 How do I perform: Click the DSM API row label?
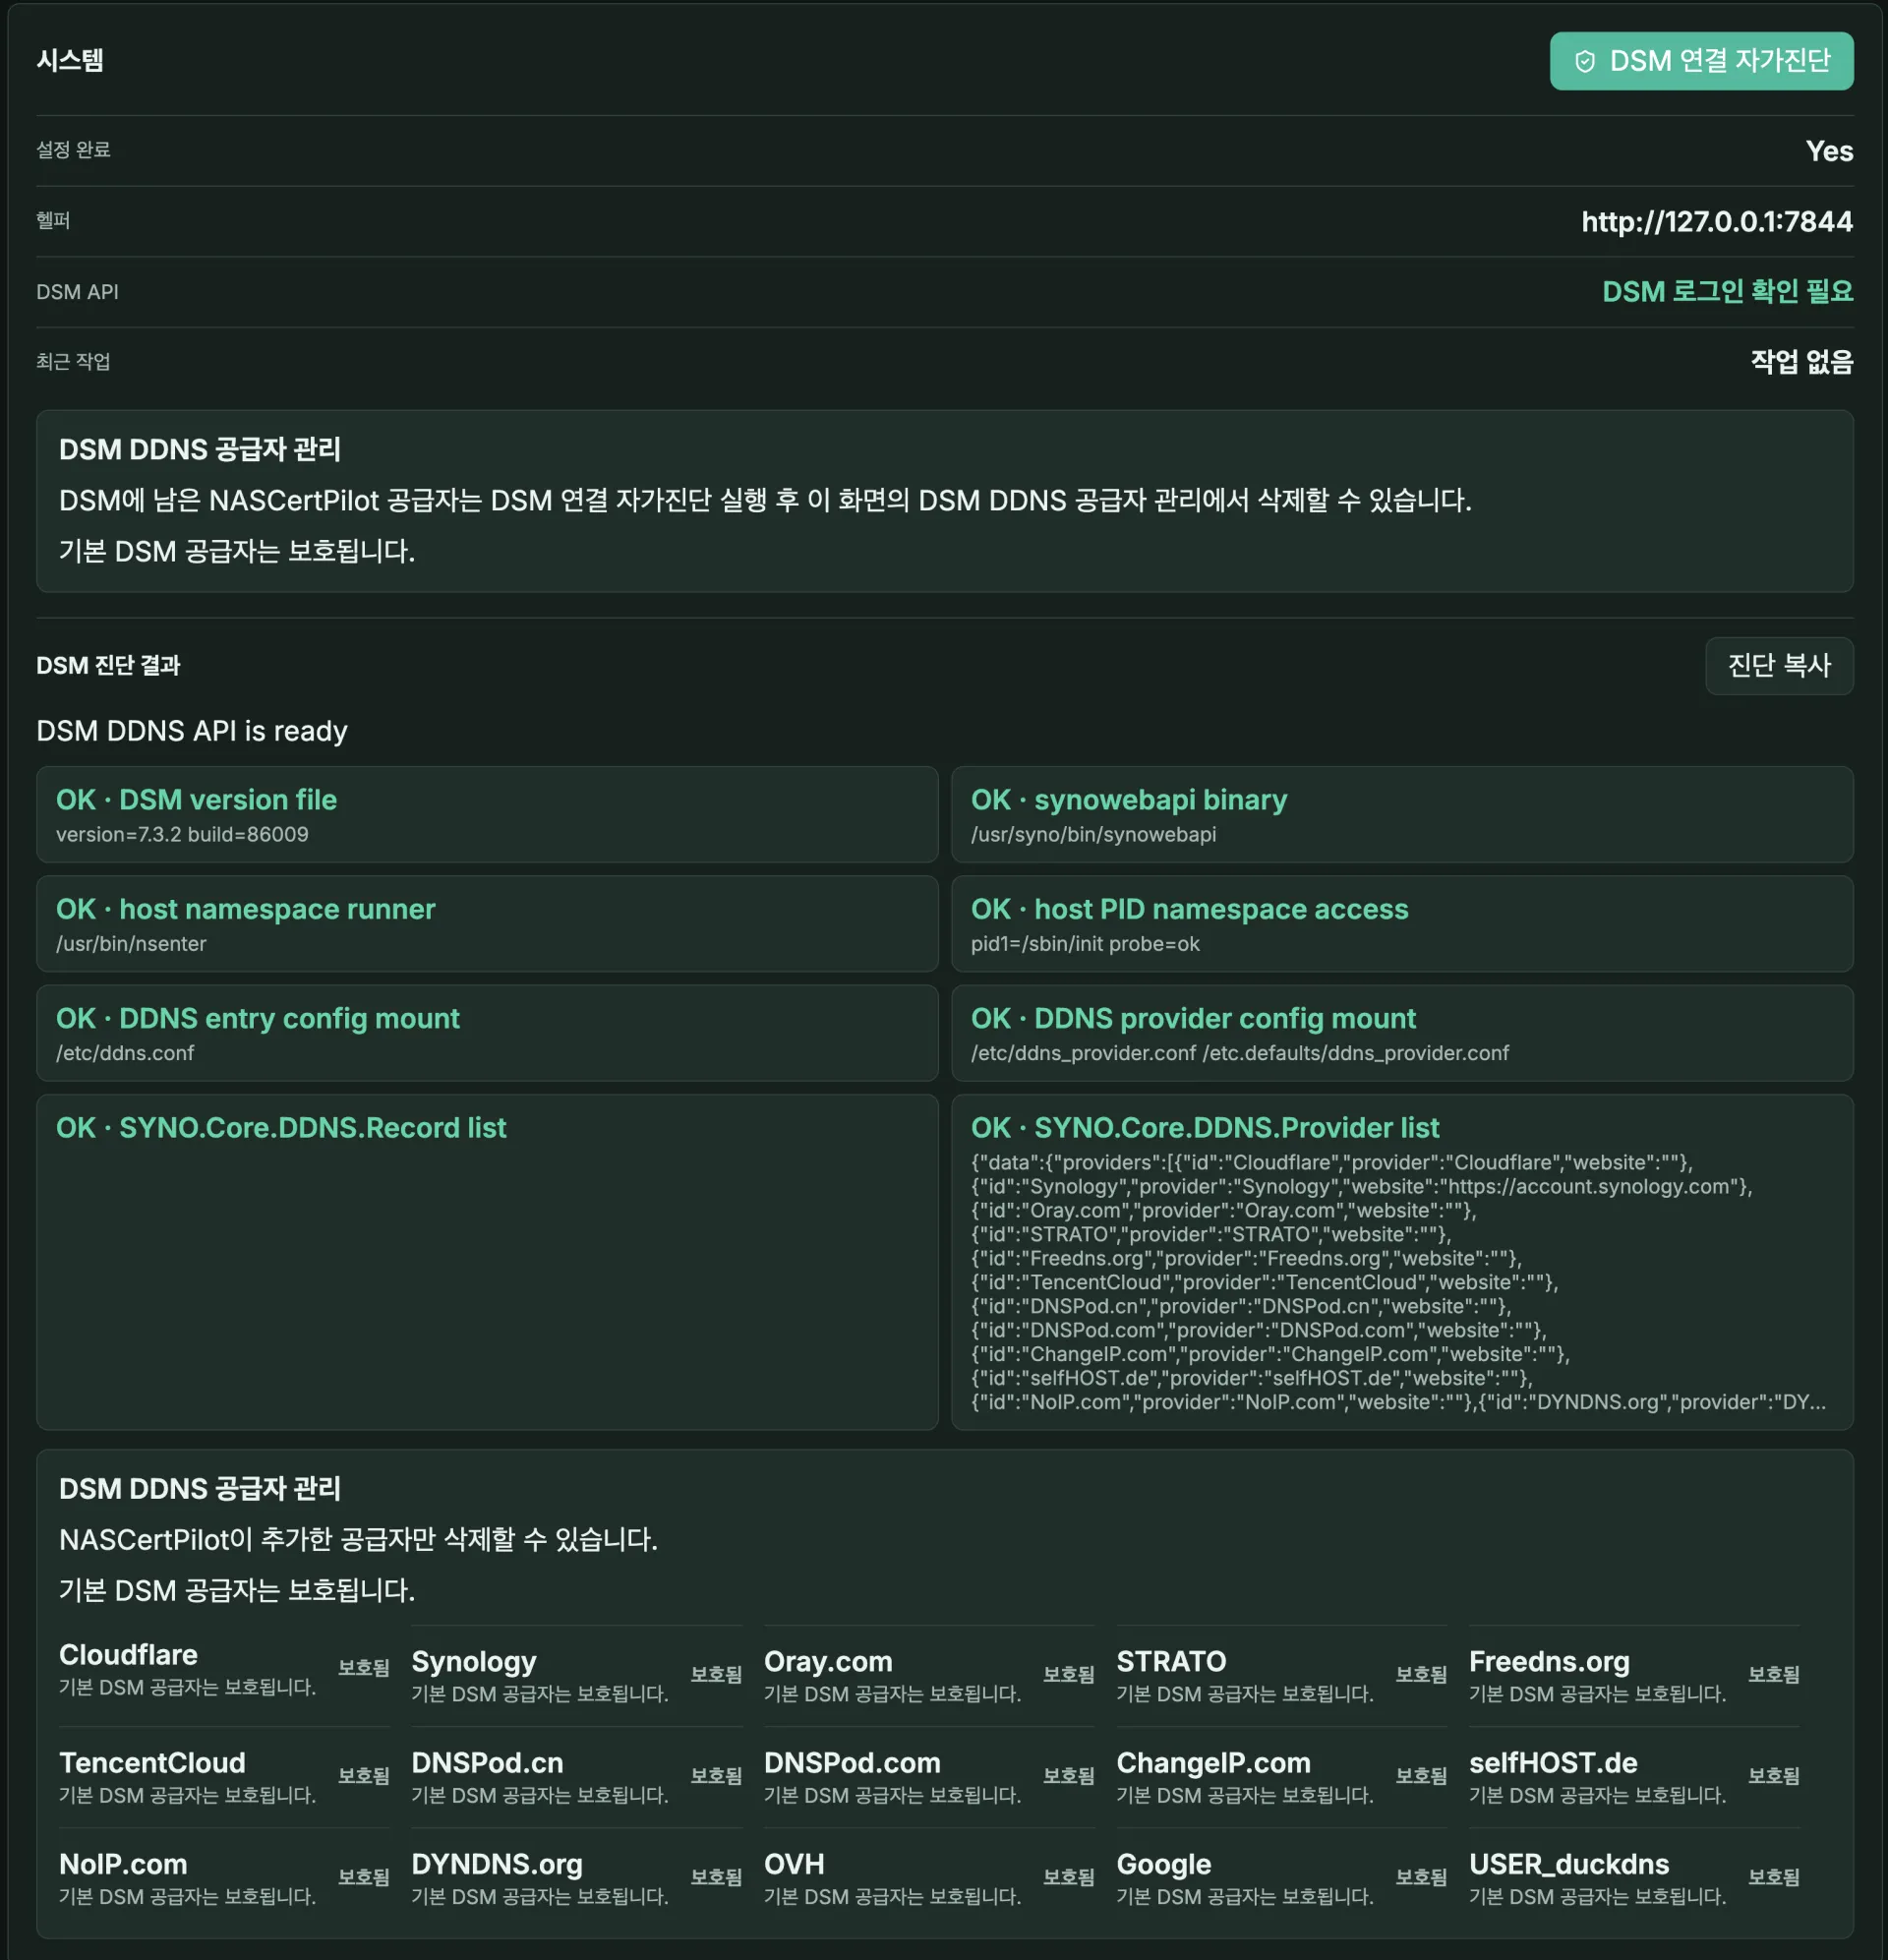[x=77, y=292]
